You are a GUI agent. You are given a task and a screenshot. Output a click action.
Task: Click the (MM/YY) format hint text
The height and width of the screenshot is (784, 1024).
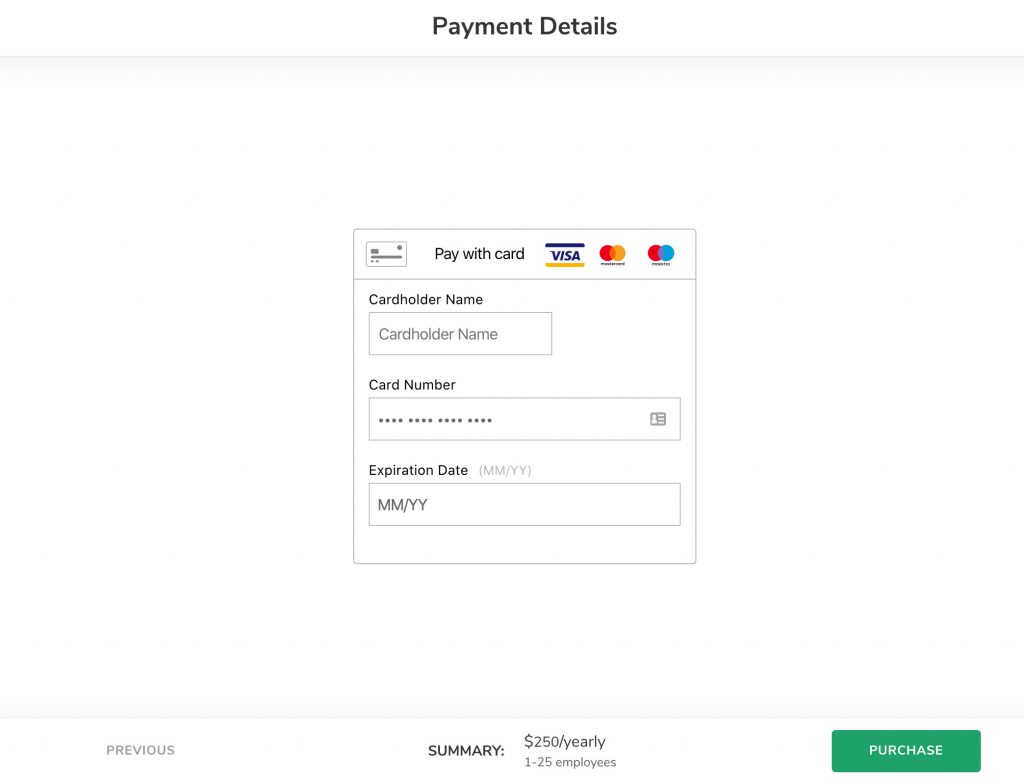[x=505, y=471]
